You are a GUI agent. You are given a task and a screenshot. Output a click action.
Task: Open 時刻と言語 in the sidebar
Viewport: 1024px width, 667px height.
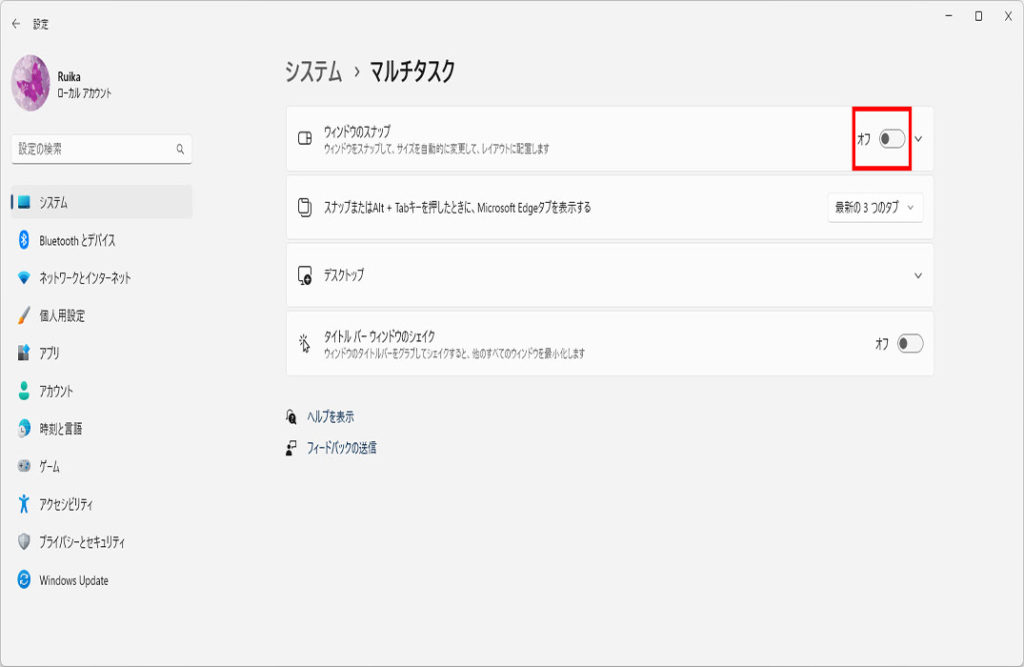[x=60, y=429]
